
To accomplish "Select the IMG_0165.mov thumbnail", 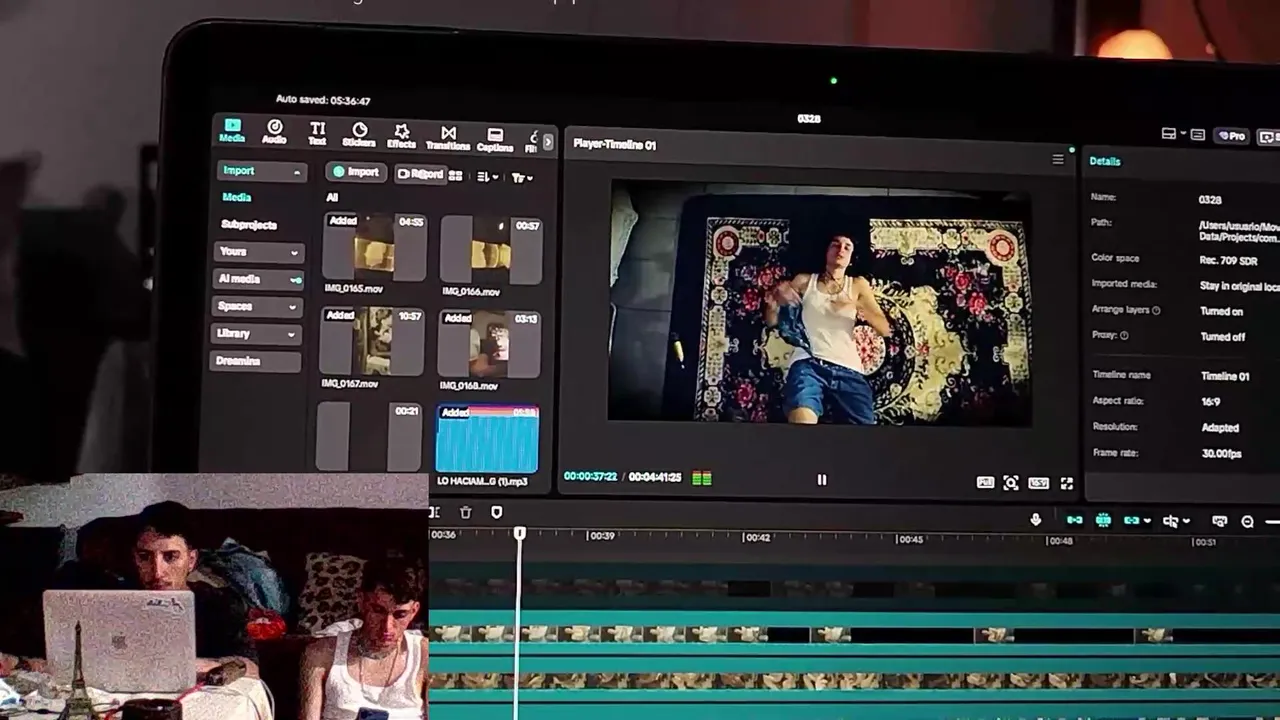I will pyautogui.click(x=375, y=247).
